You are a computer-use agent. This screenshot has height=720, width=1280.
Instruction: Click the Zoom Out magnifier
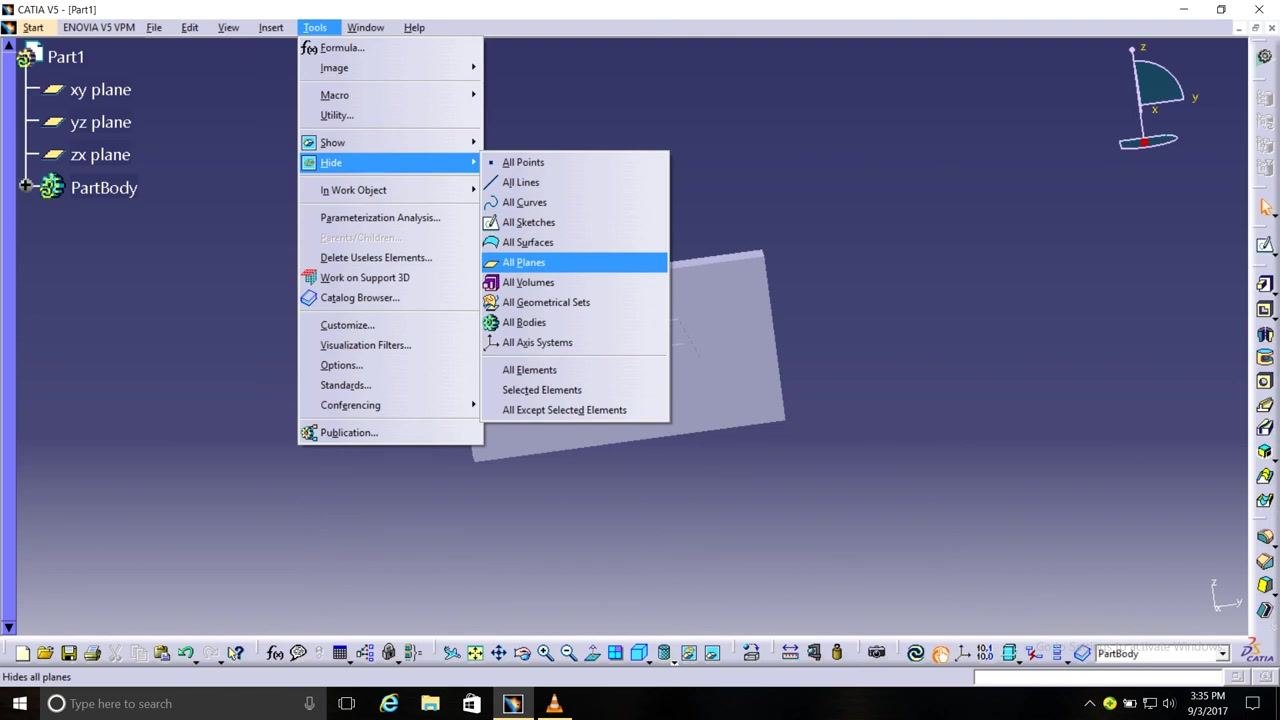(568, 653)
